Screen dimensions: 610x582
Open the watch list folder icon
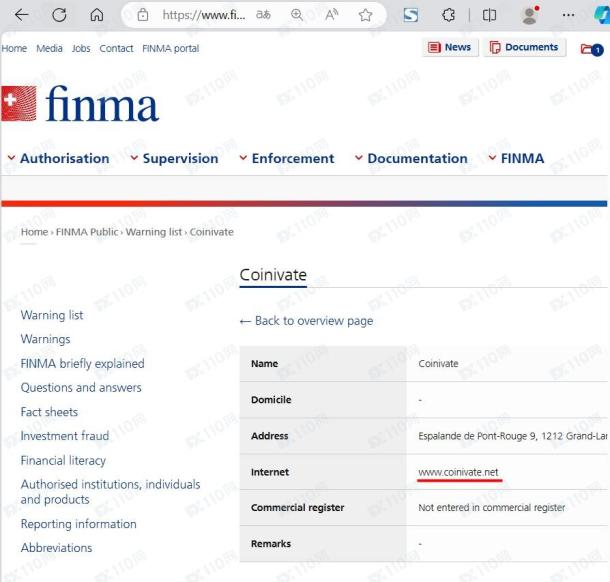tap(592, 49)
